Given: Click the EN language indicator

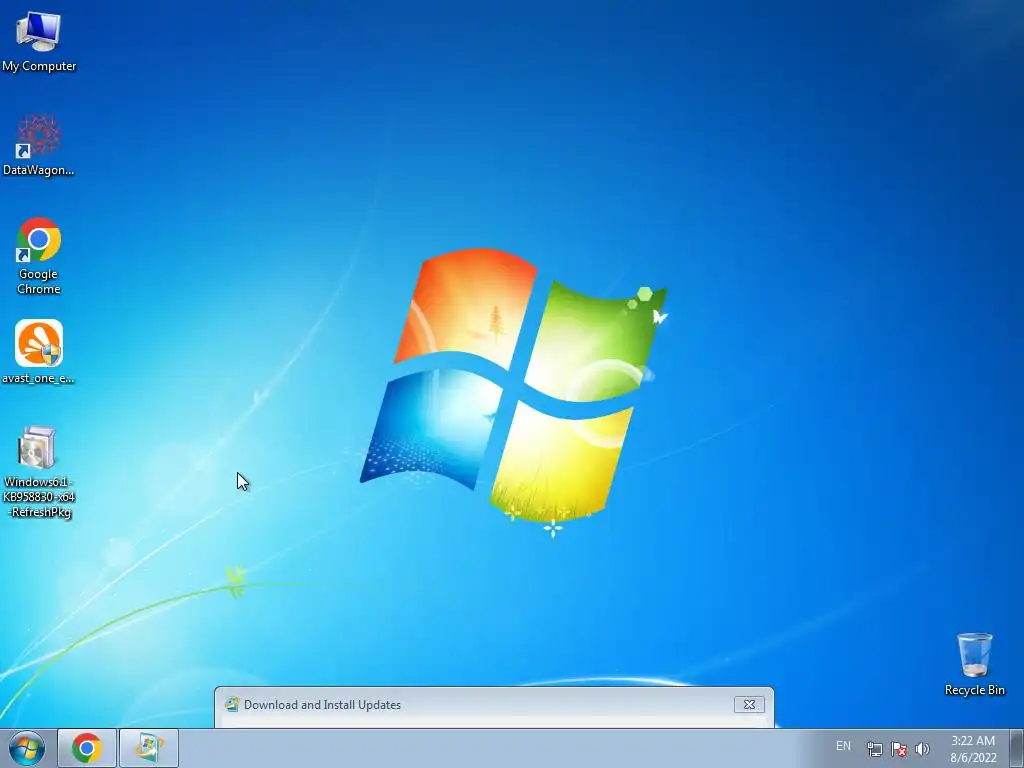Looking at the screenshot, I should [x=843, y=746].
